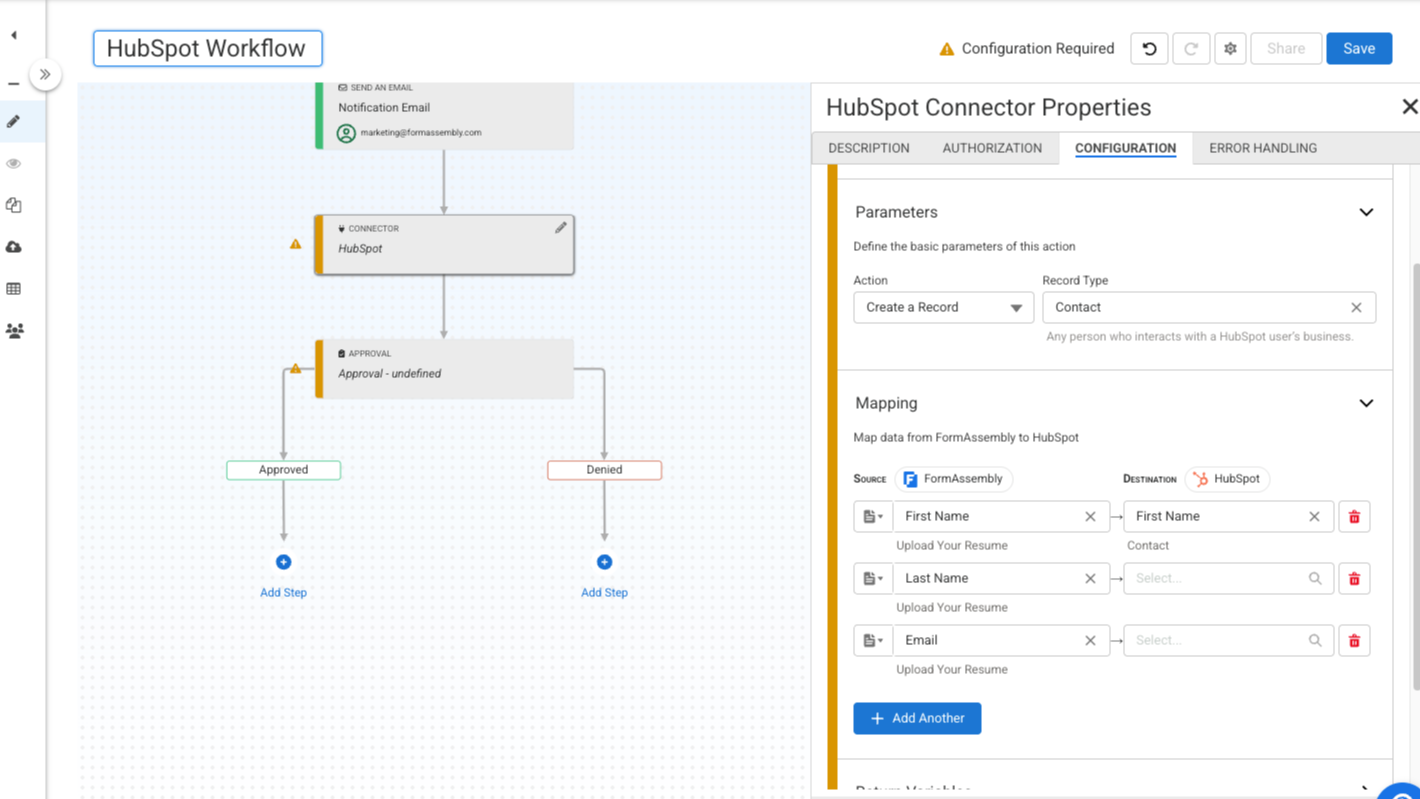Viewport: 1420px width, 799px height.
Task: Click the redo arrow icon
Action: [1191, 48]
